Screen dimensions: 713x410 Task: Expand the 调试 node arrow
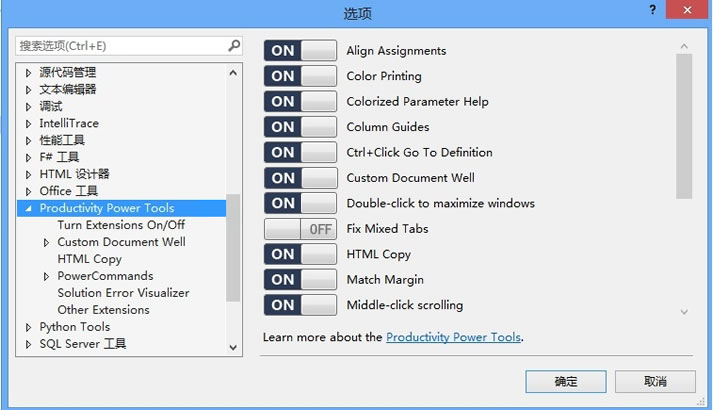tap(28, 107)
